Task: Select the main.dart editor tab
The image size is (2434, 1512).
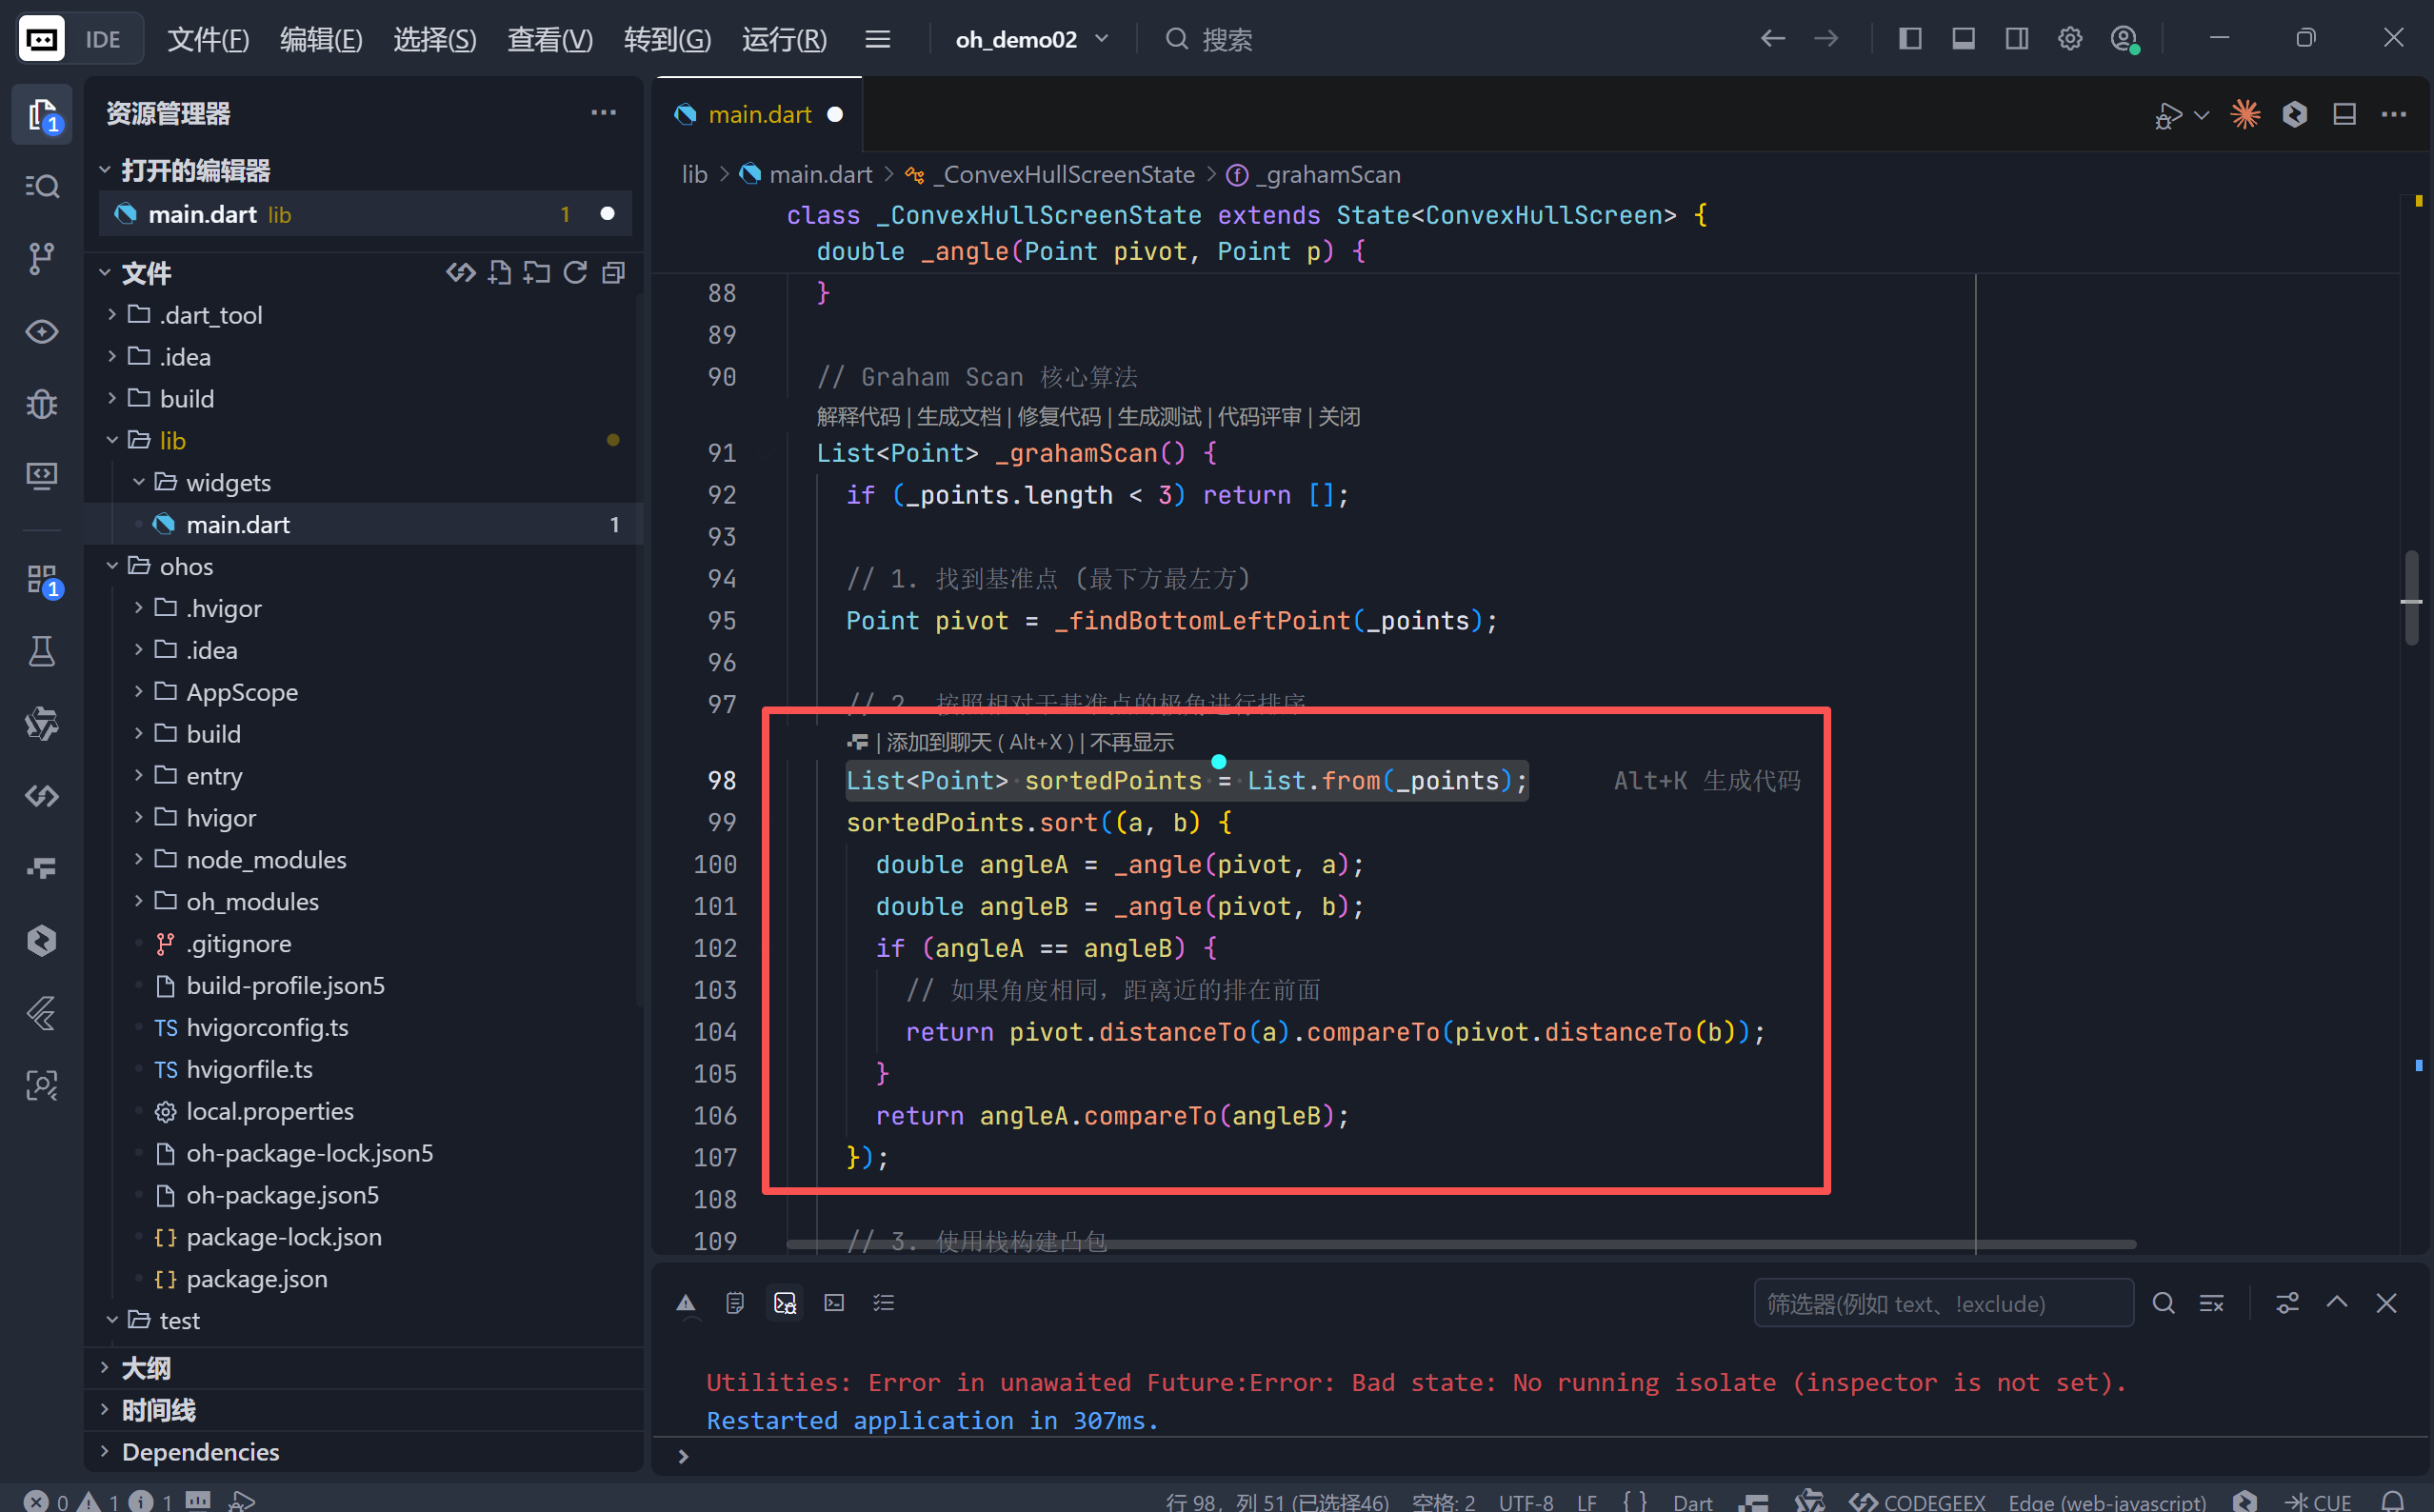Action: tap(758, 114)
